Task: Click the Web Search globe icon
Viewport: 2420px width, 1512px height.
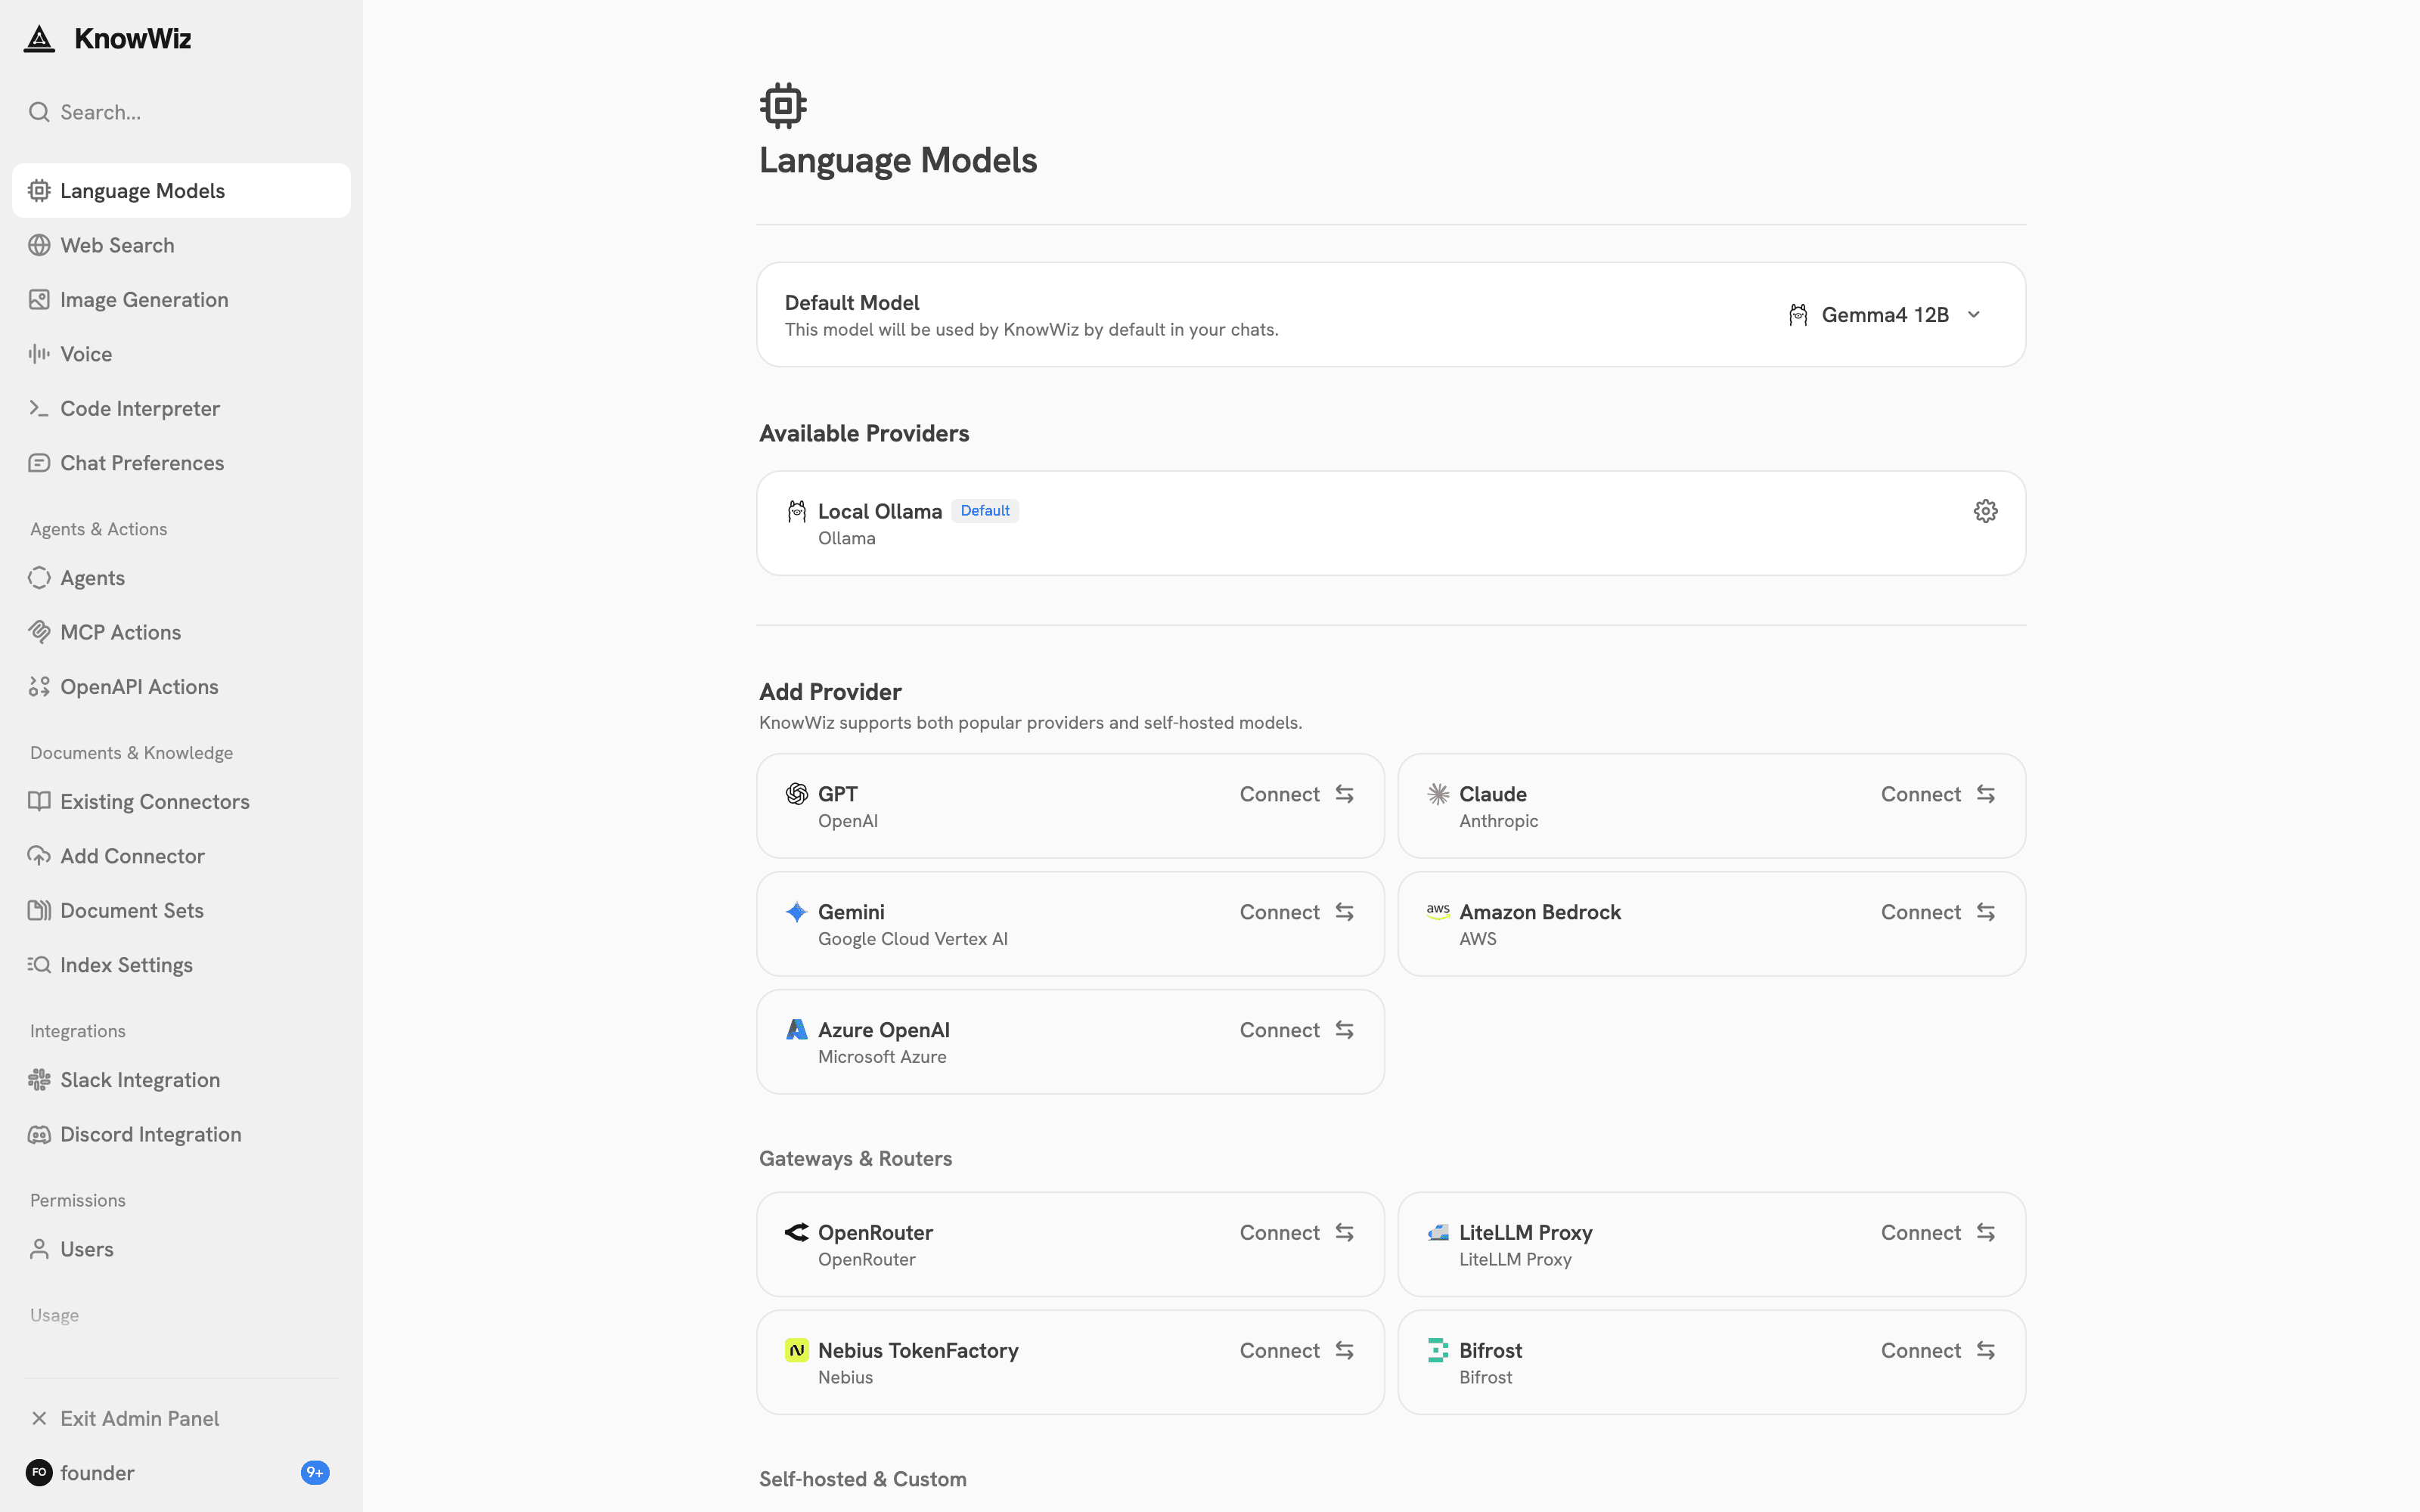Action: (39, 245)
